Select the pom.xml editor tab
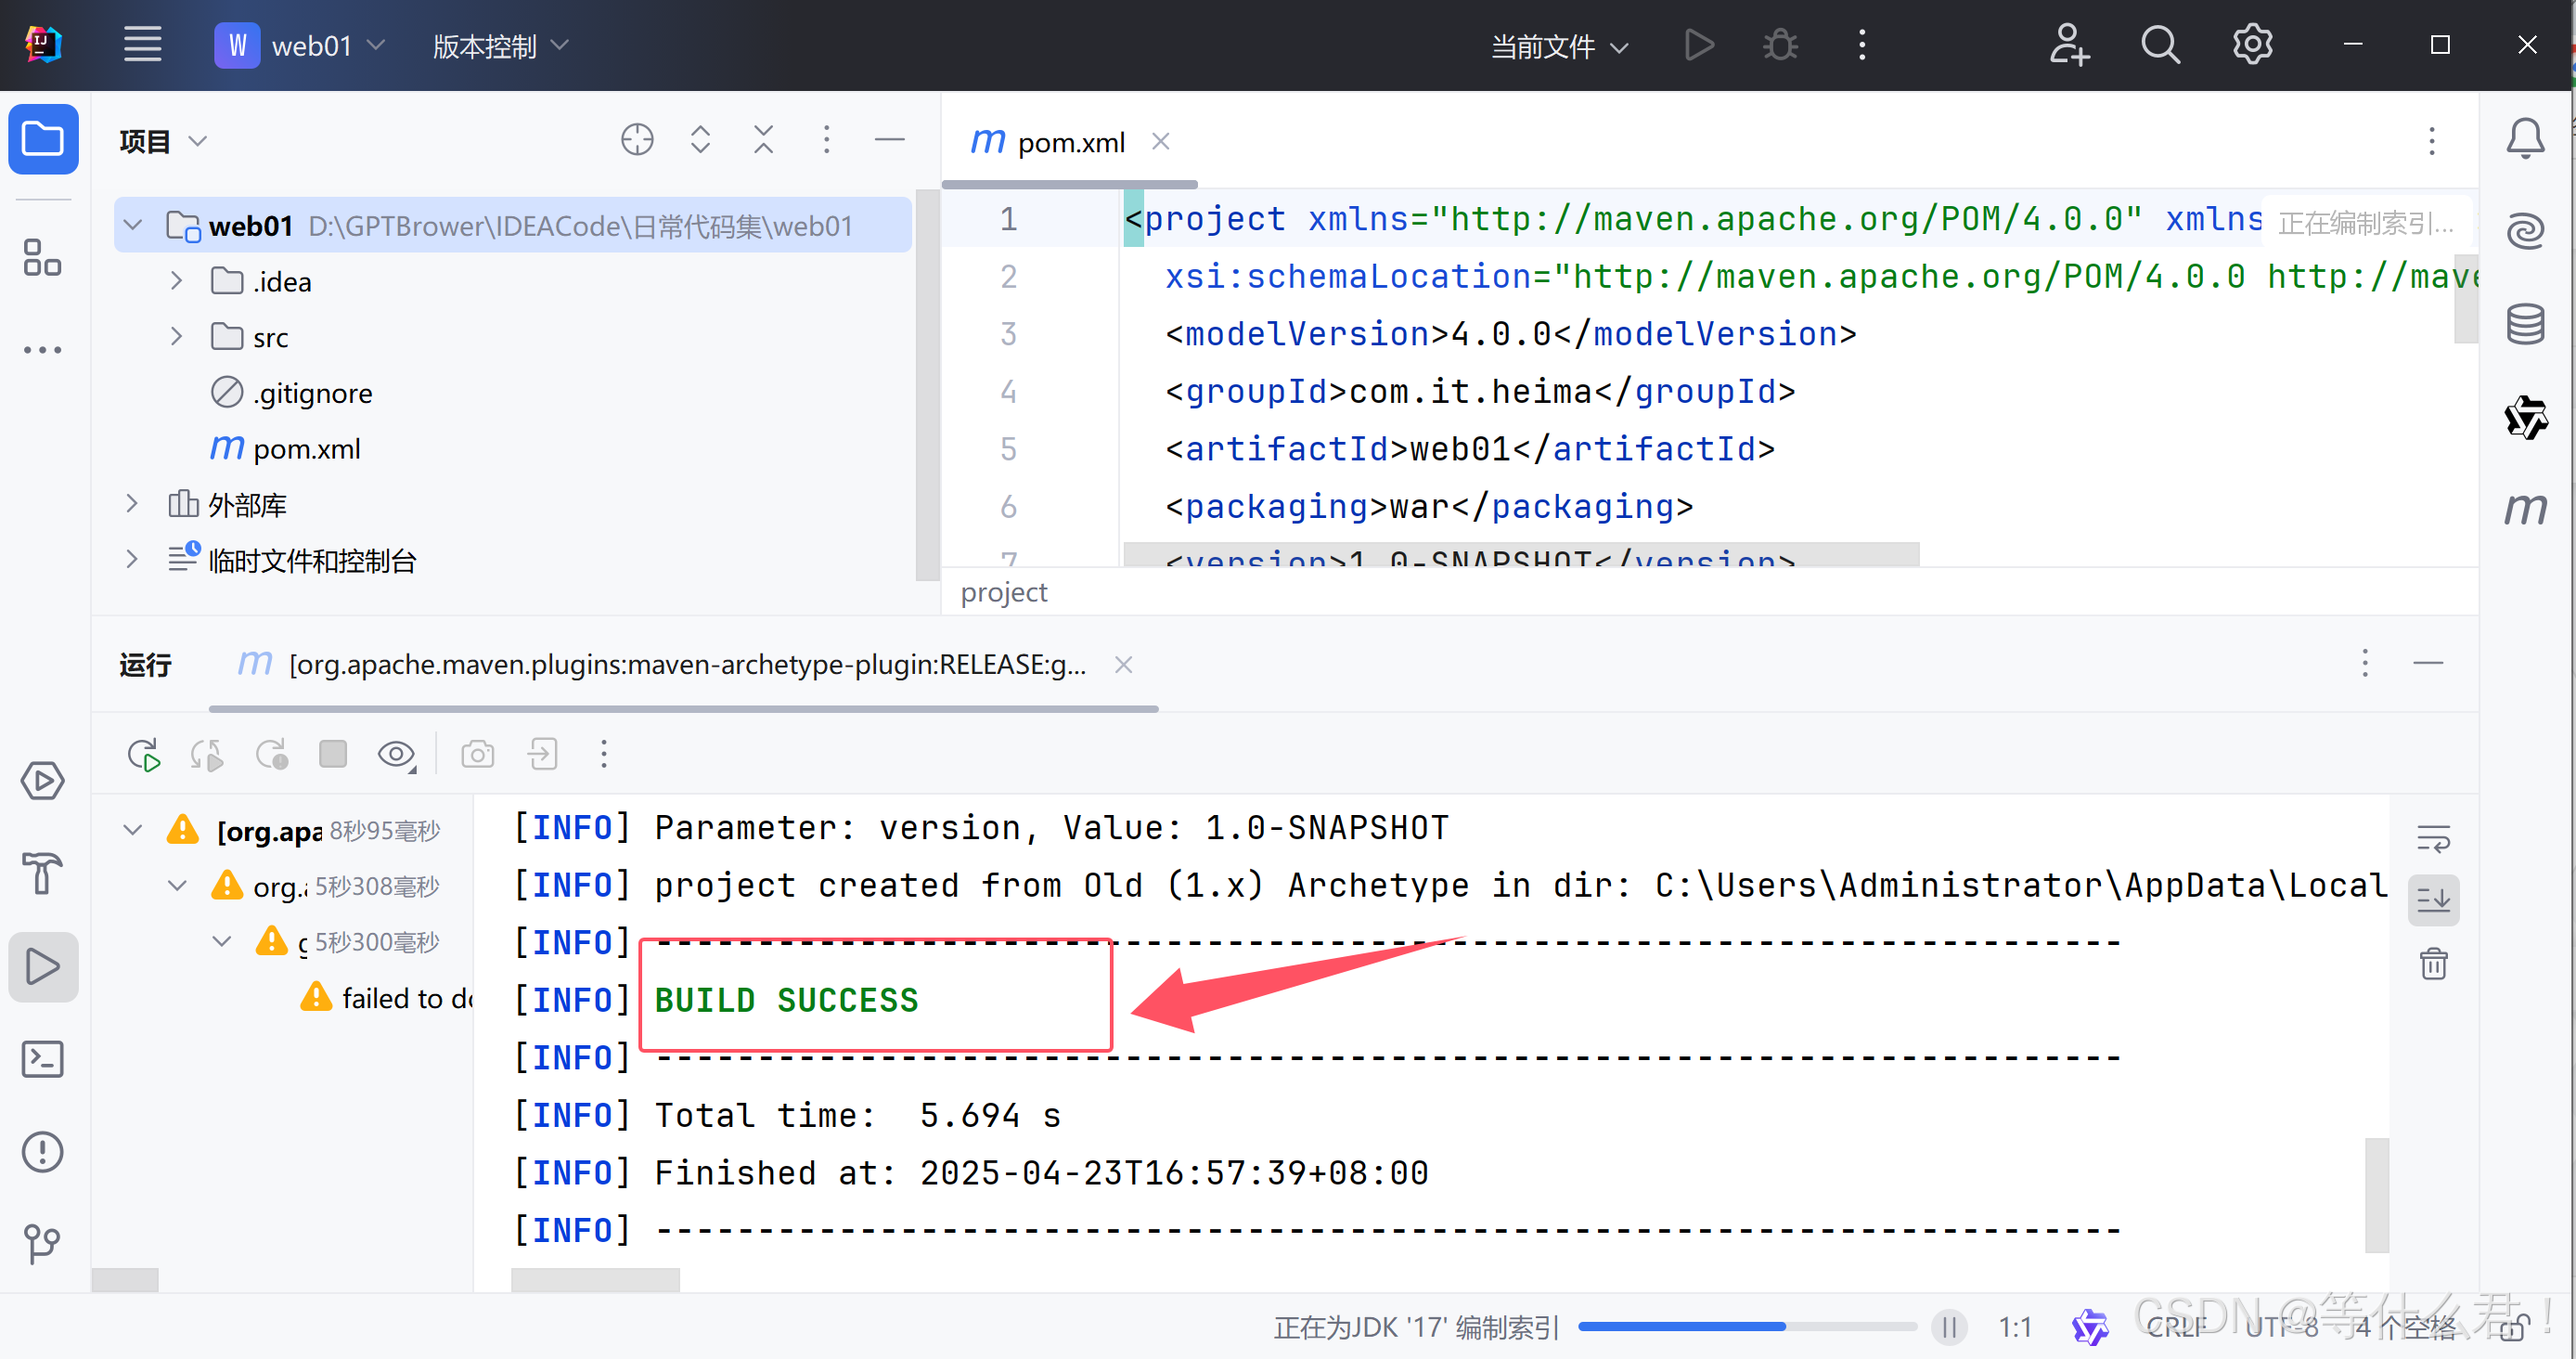Viewport: 2576px width, 1359px height. (x=1070, y=143)
